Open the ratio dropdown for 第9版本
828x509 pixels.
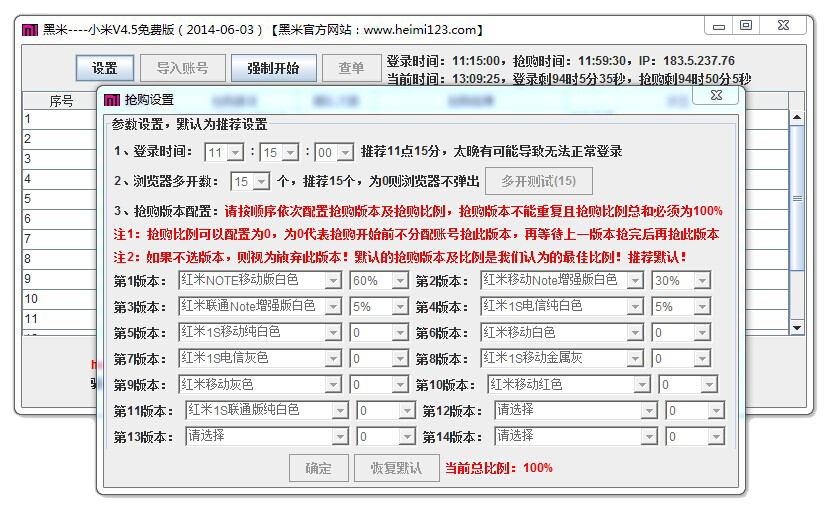click(x=379, y=384)
